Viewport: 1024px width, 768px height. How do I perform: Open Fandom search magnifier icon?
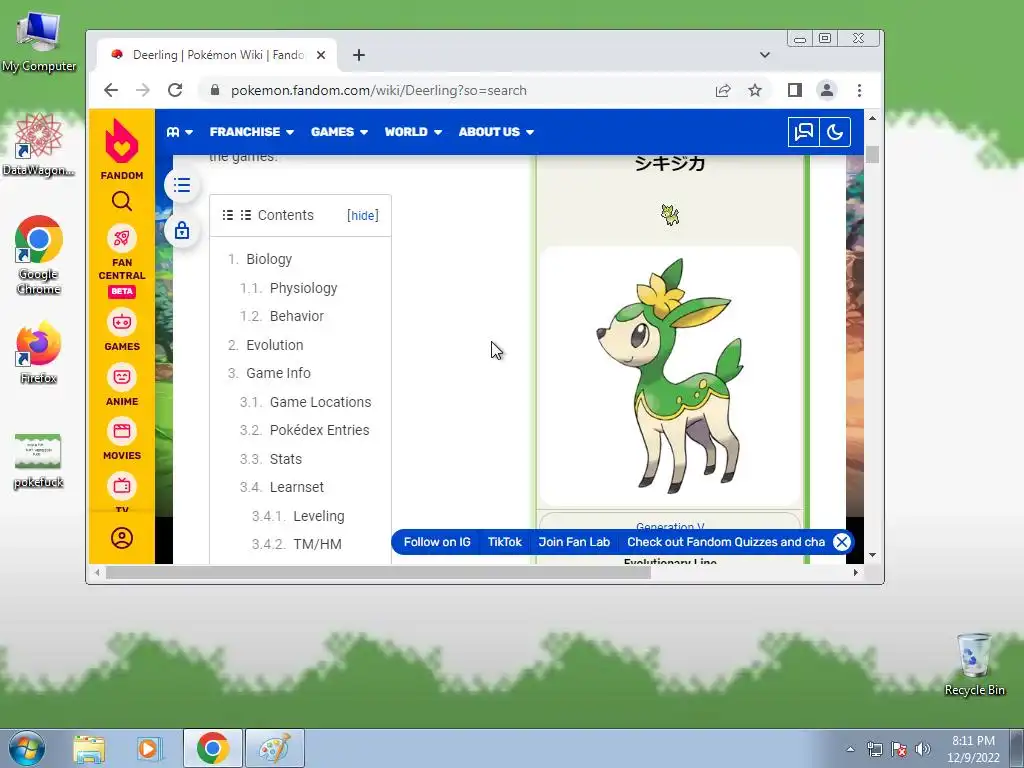pyautogui.click(x=121, y=201)
